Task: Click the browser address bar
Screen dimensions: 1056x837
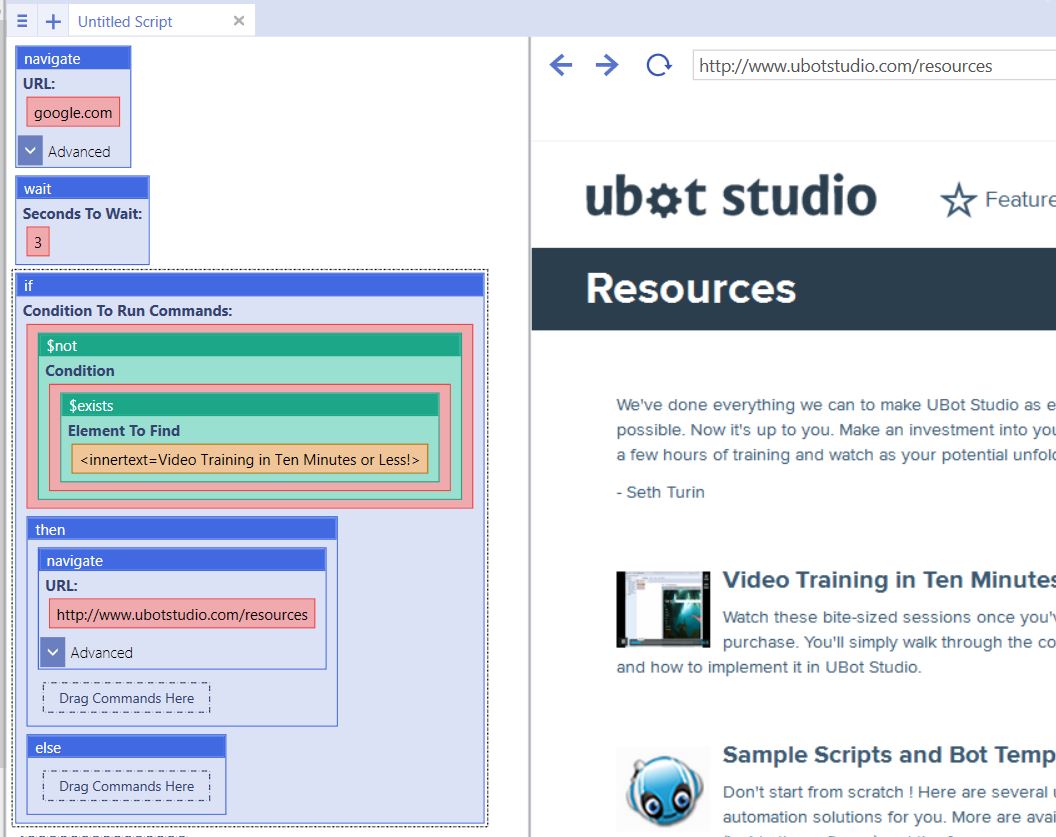Action: click(x=874, y=65)
